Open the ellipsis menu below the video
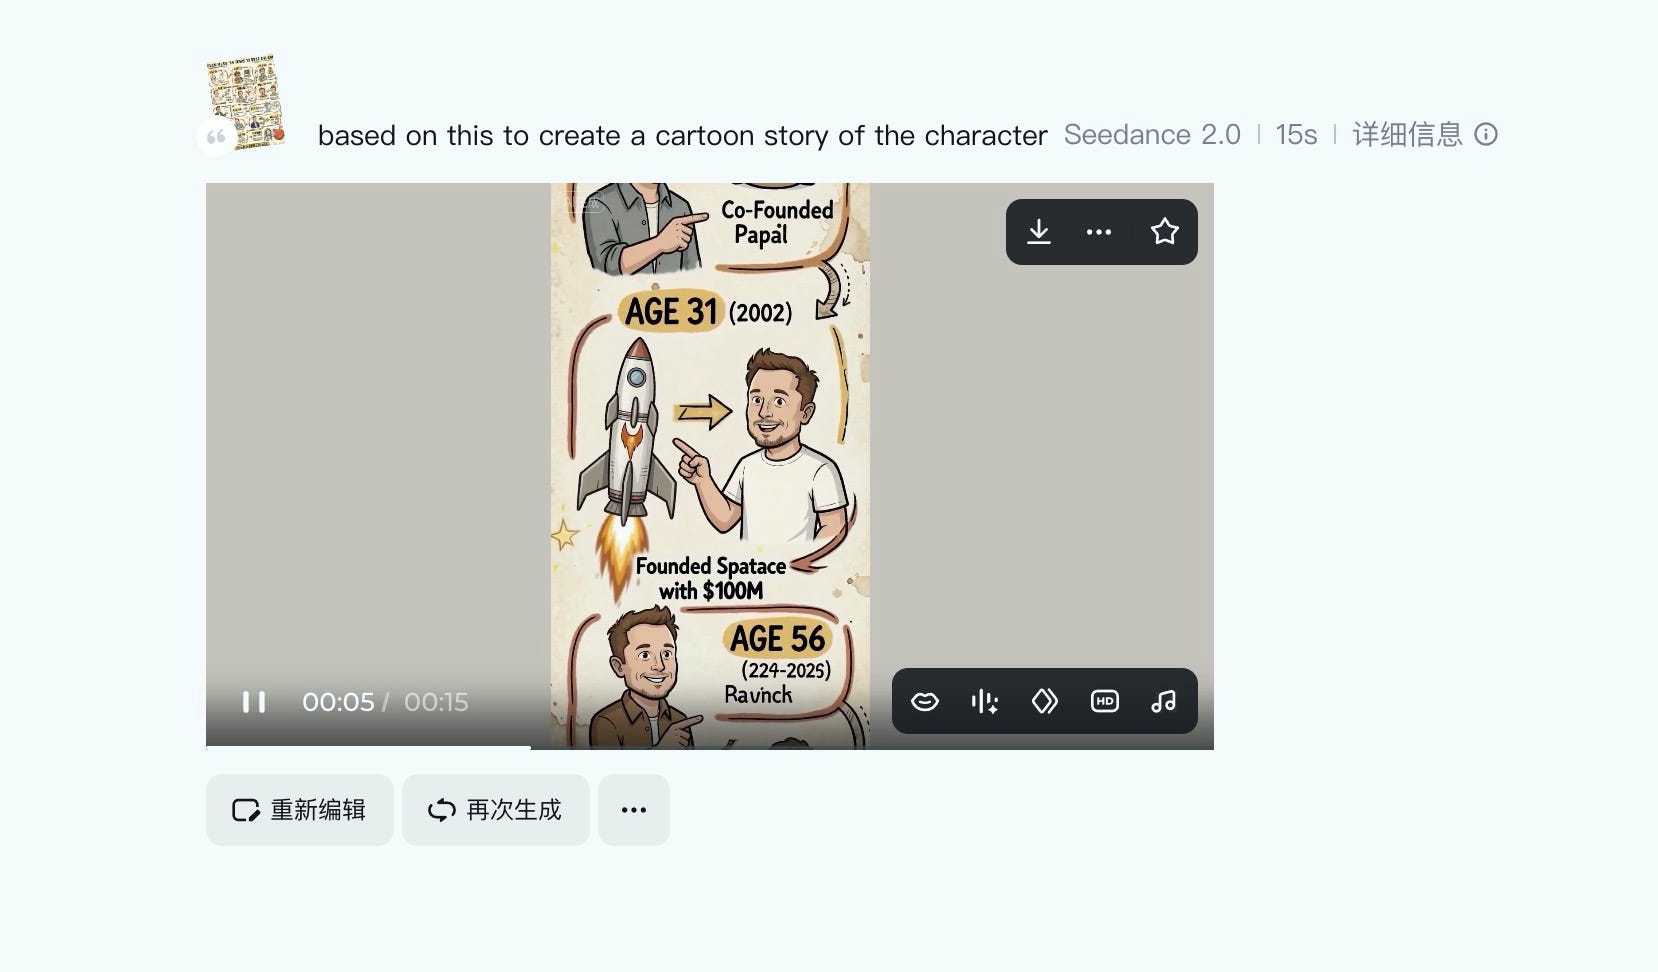The height and width of the screenshot is (972, 1658). click(x=634, y=810)
